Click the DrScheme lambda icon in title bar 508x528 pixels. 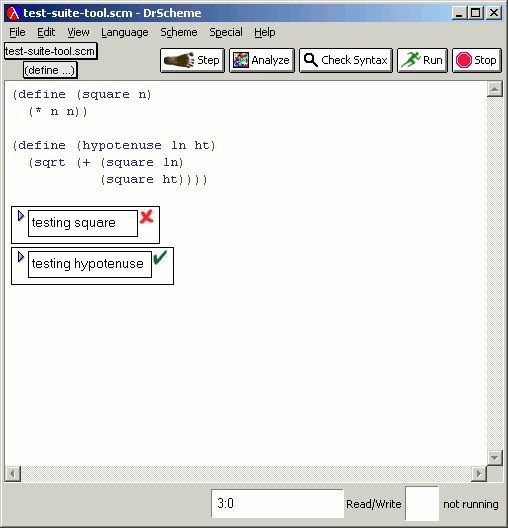click(x=14, y=13)
